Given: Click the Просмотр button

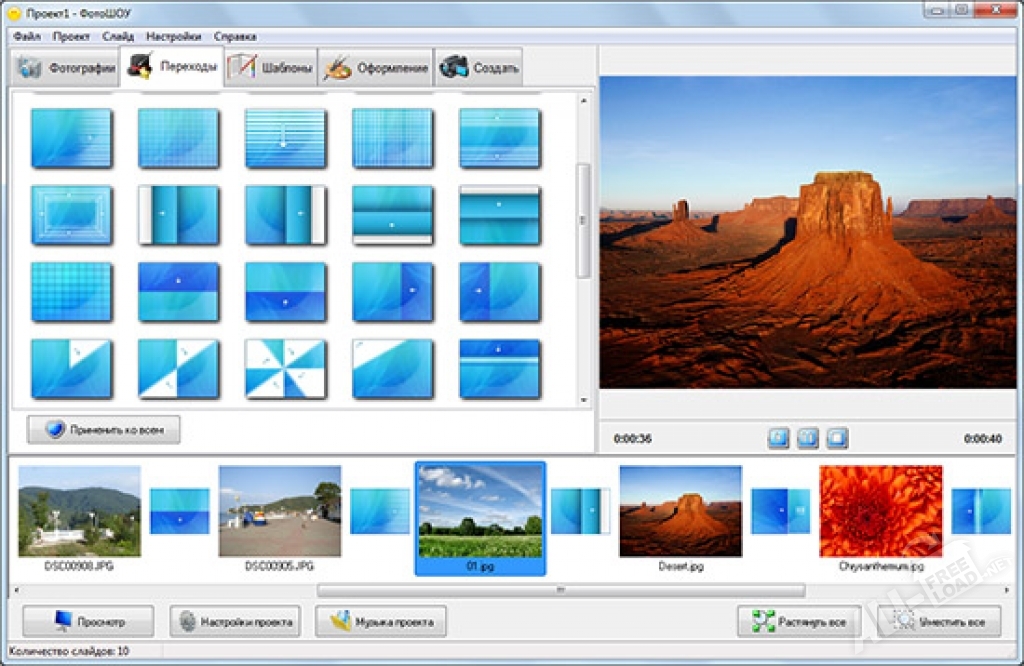Looking at the screenshot, I should click(88, 621).
